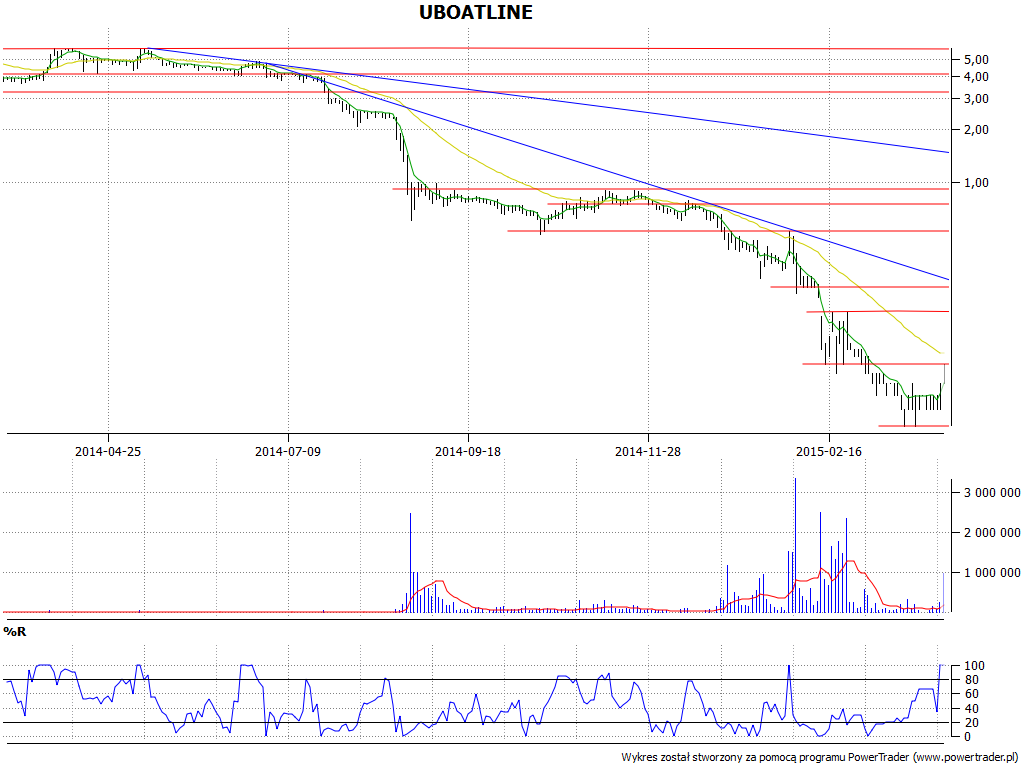
Task: Click the 5,00 price axis label
Action: click(975, 60)
